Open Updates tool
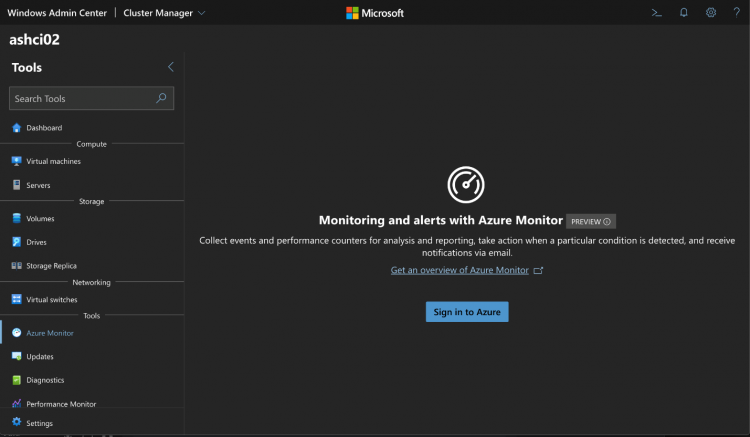 pyautogui.click(x=40, y=356)
